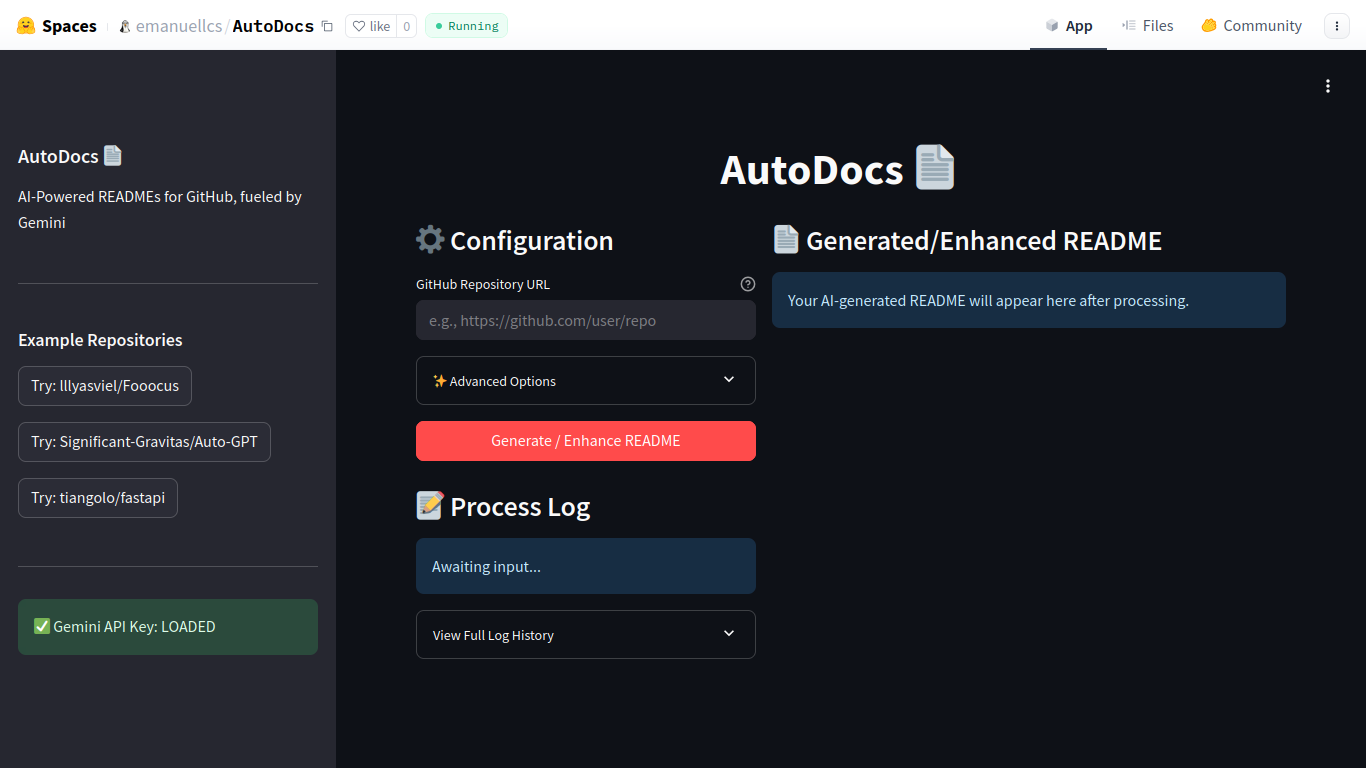Expand View Full Log History
Viewport: 1366px width, 768px height.
[586, 634]
